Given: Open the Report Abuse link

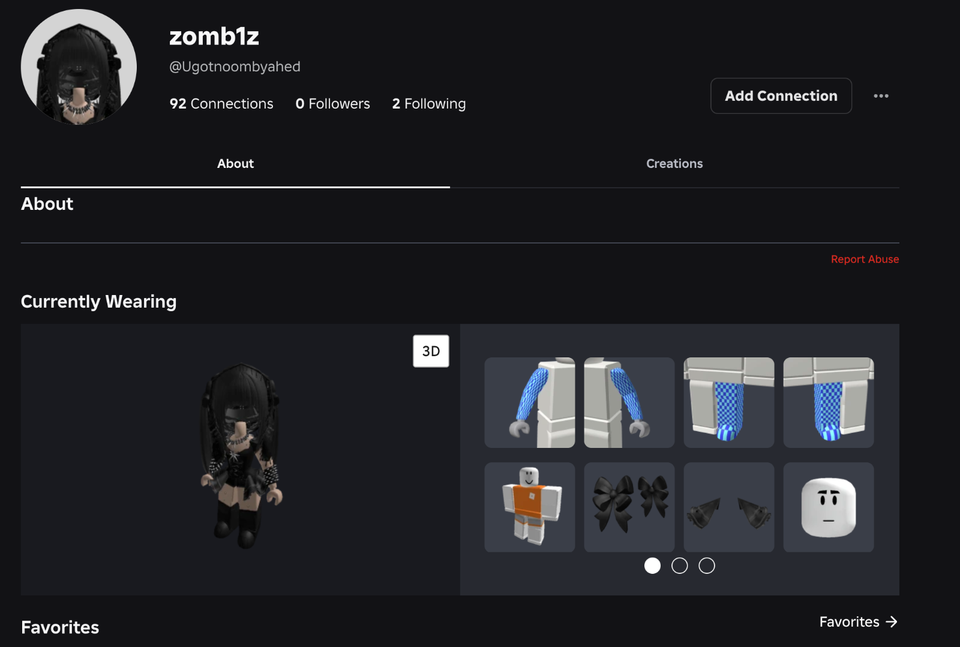Looking at the screenshot, I should [x=865, y=258].
